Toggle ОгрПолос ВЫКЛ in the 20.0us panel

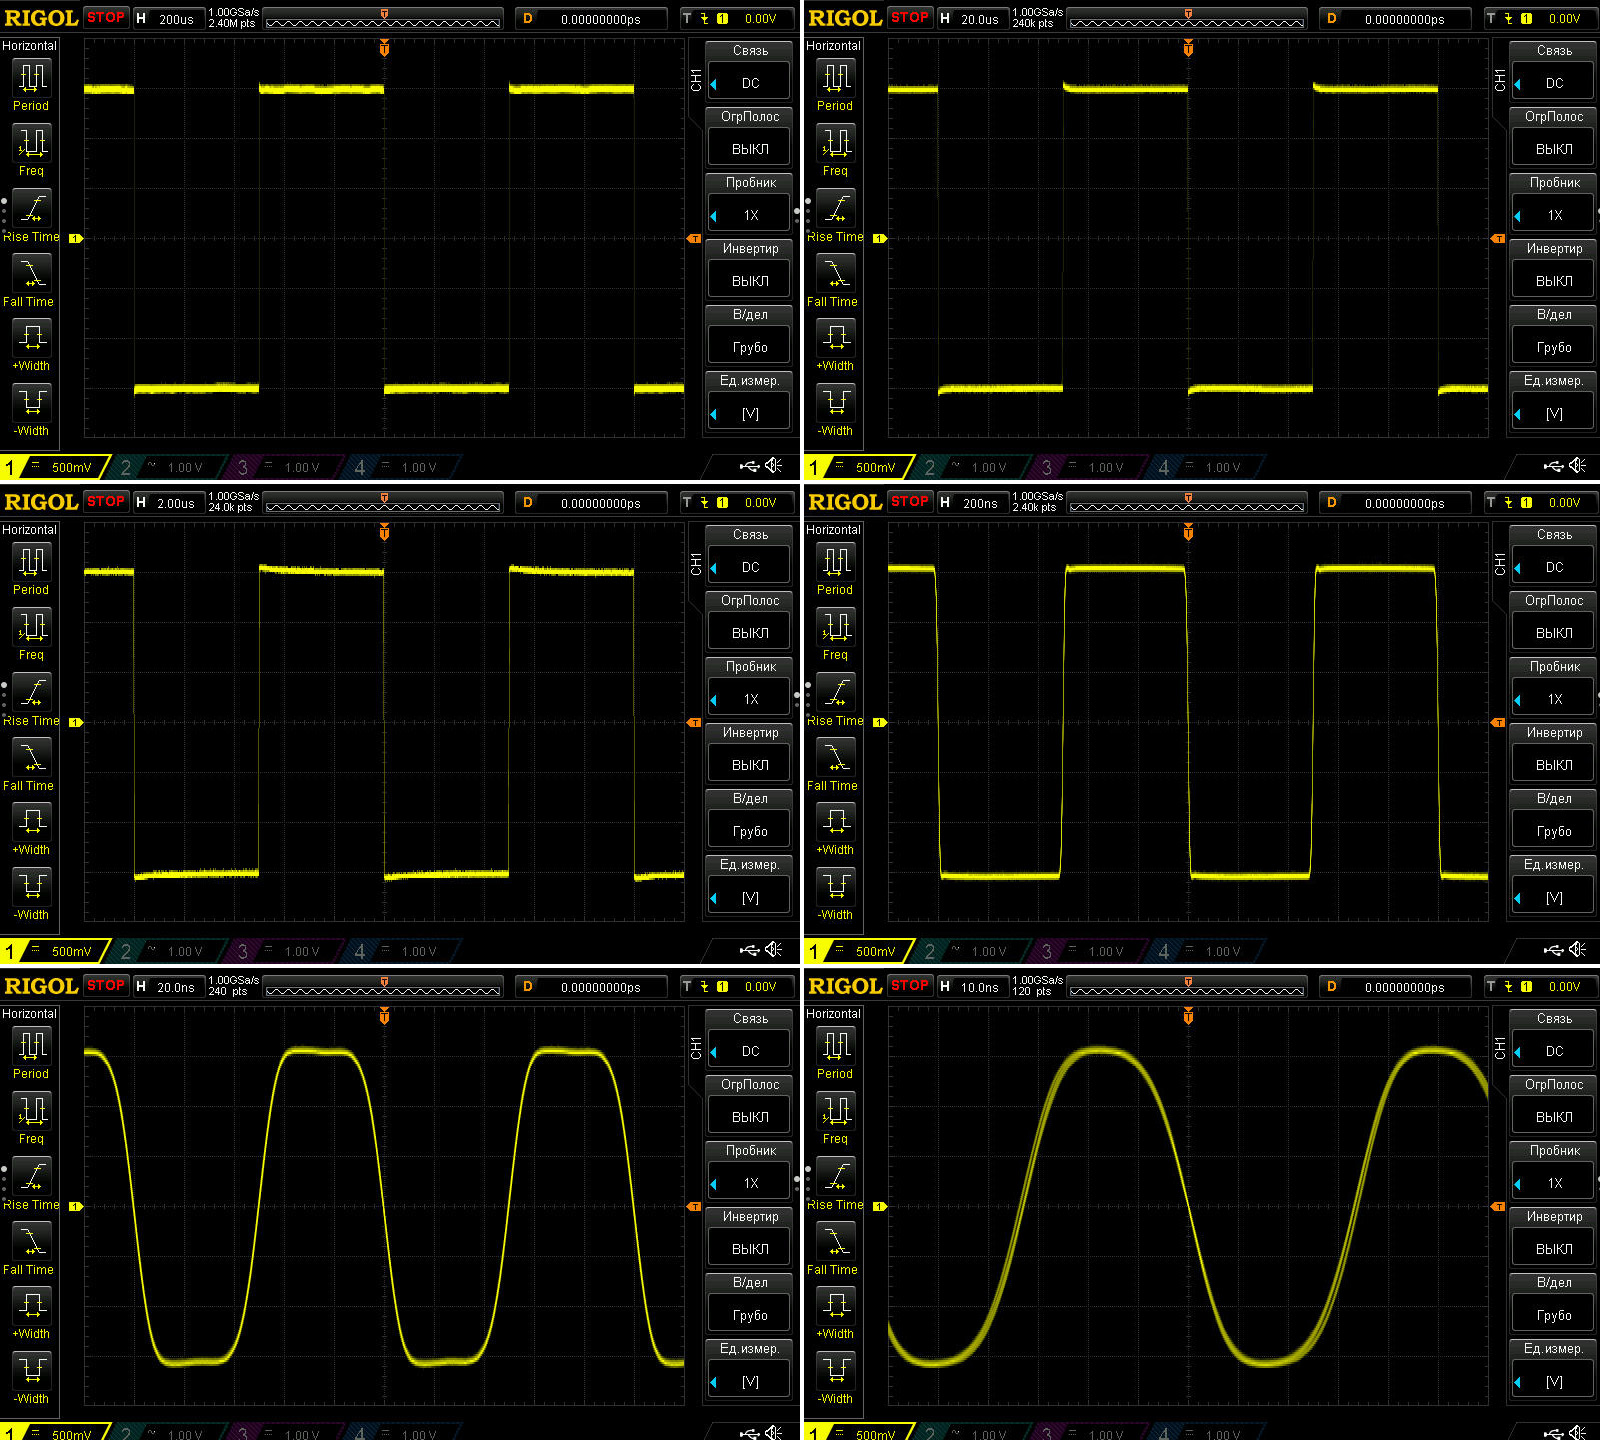point(1554,149)
